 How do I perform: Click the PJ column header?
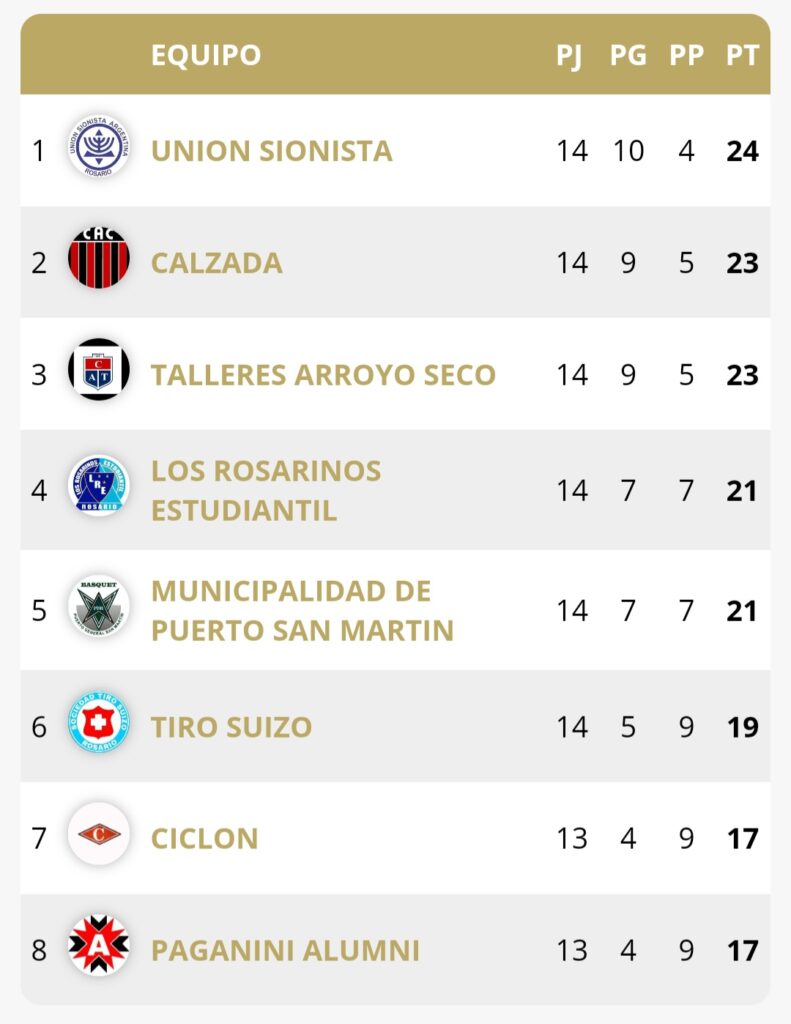pyautogui.click(x=569, y=55)
